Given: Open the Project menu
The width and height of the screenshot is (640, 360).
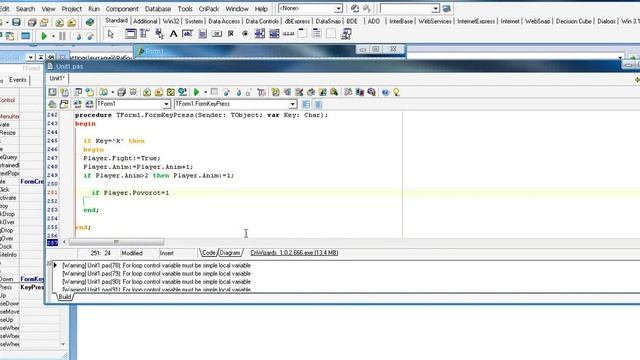Looking at the screenshot, I should tap(71, 9).
